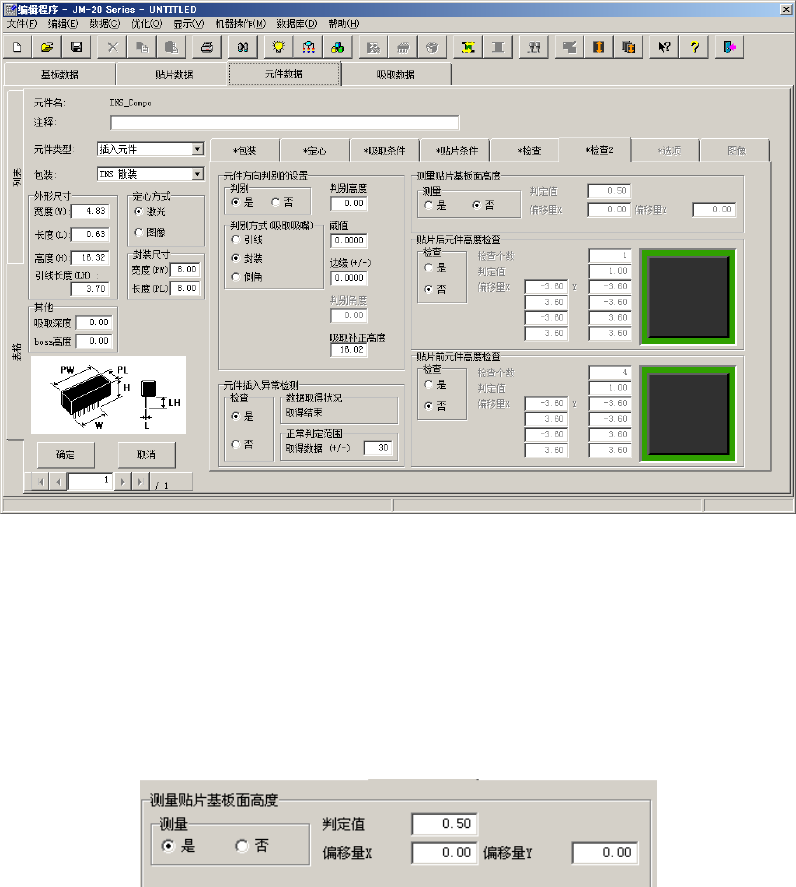Click the Cut scissors toolbar icon
The height and width of the screenshot is (887, 796).
pyautogui.click(x=112, y=47)
